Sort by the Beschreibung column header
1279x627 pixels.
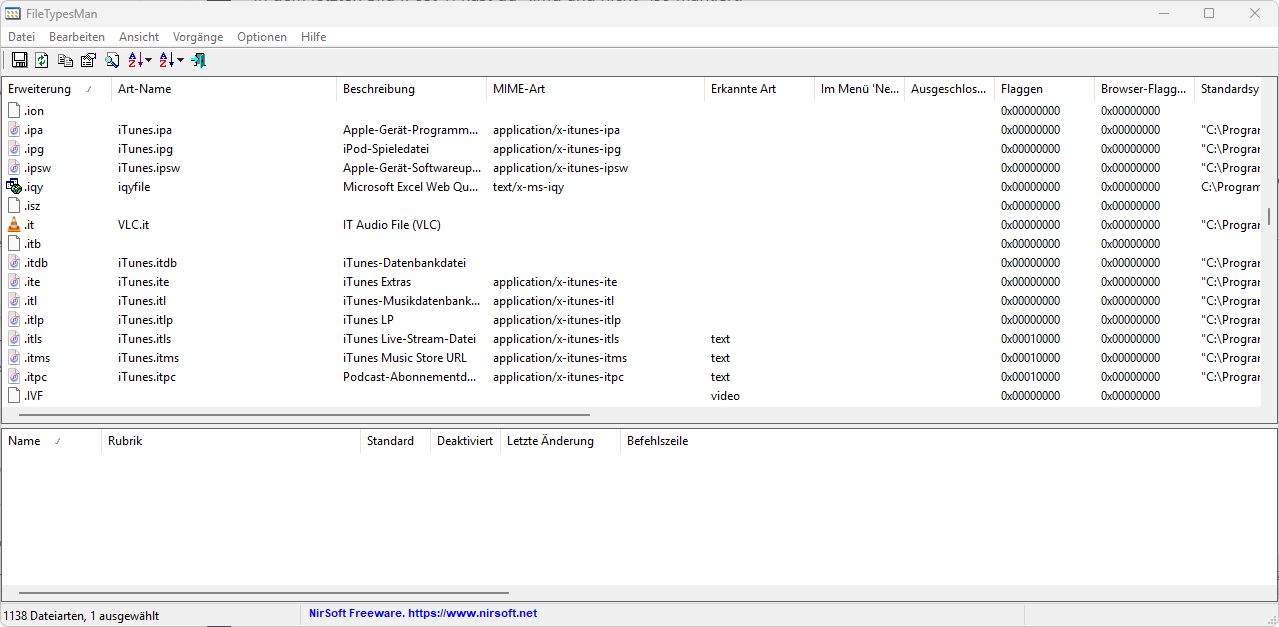point(412,89)
